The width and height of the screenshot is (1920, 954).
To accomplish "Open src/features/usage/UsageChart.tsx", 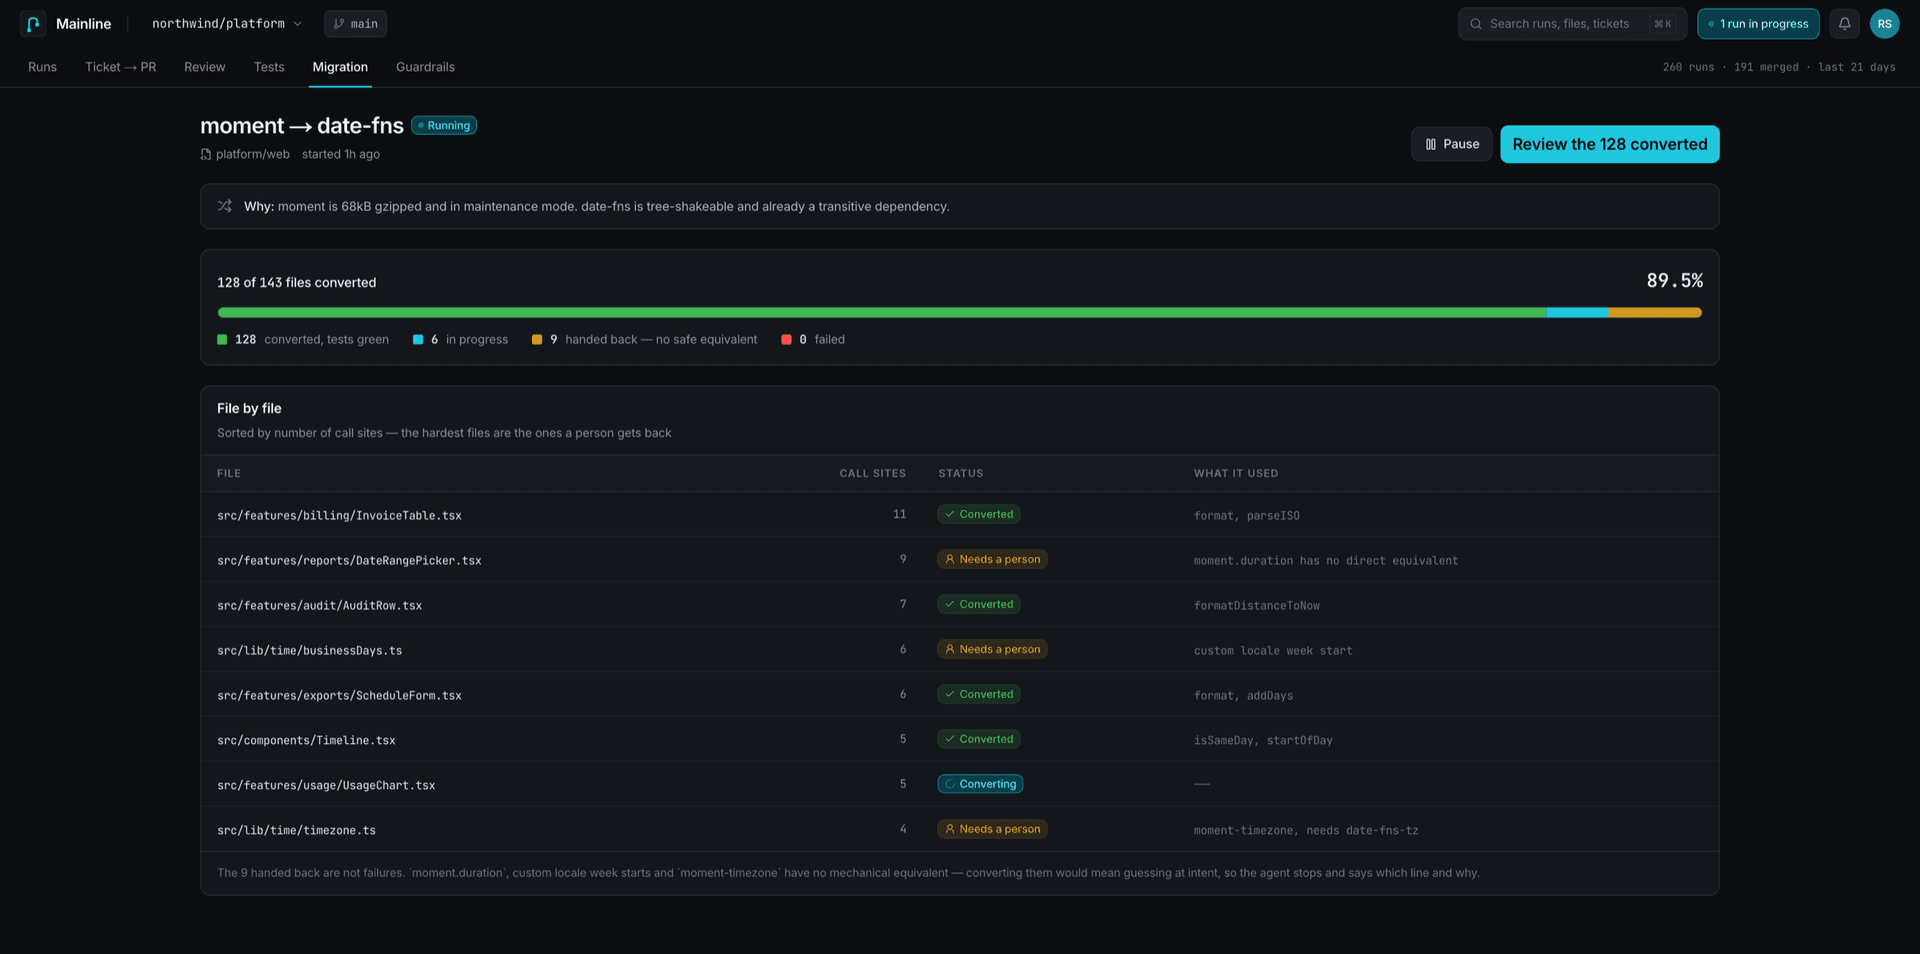I will click(x=326, y=786).
